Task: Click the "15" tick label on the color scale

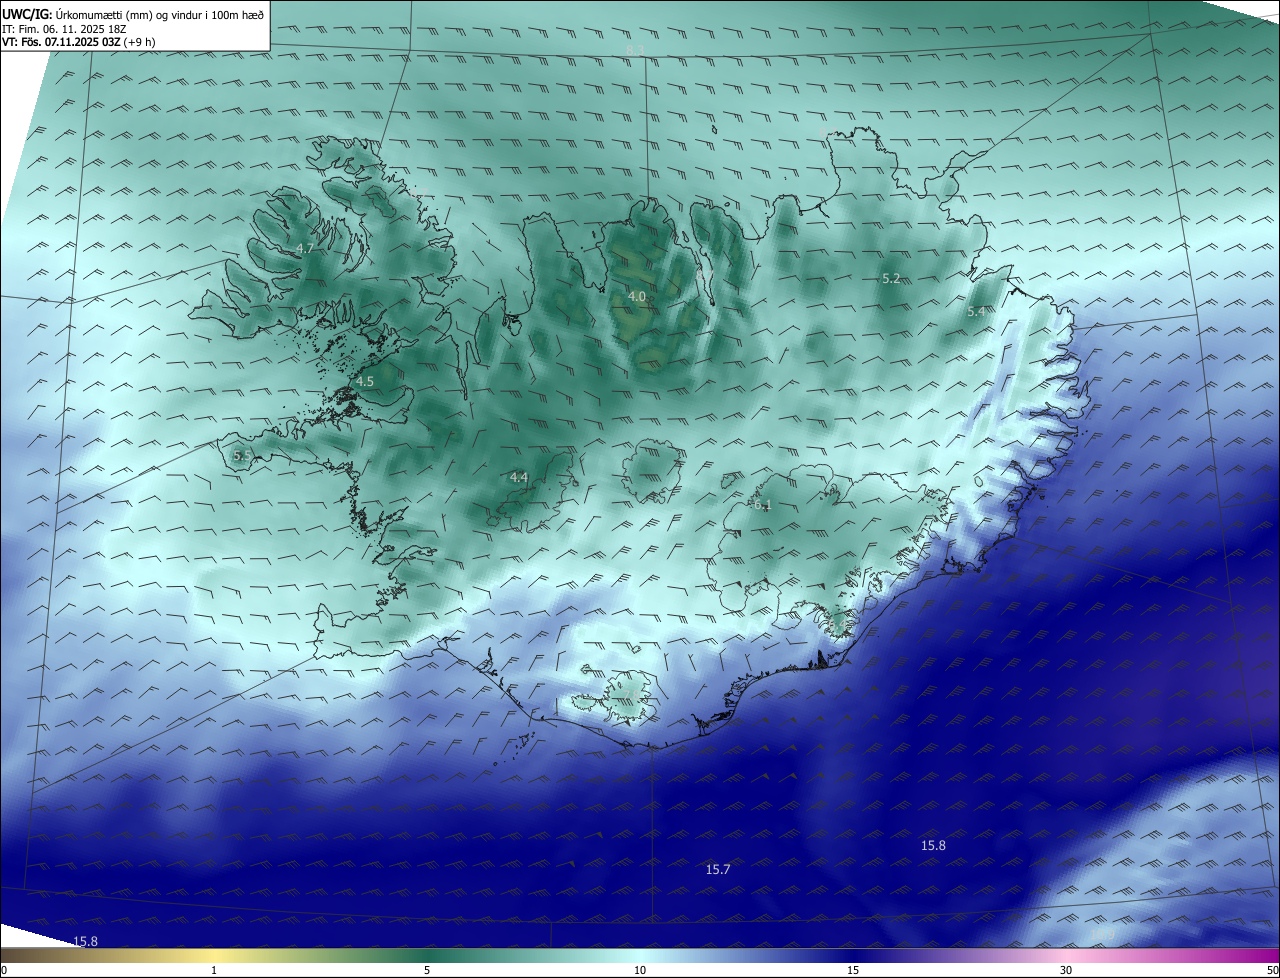Action: 853,970
